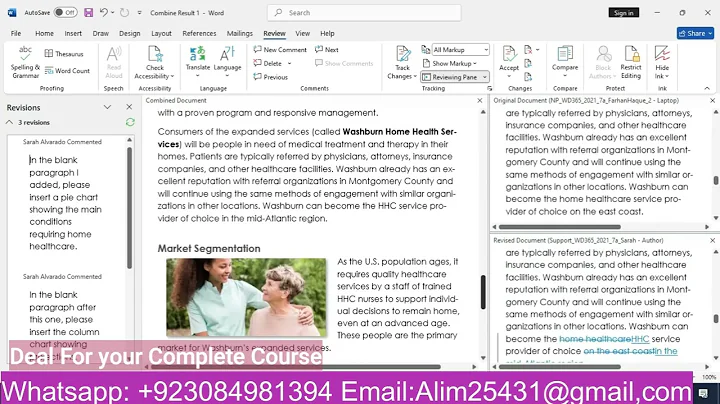Screen dimensions: 720x404
Task: Click the tracked insertion HHC text
Action: 640,339
